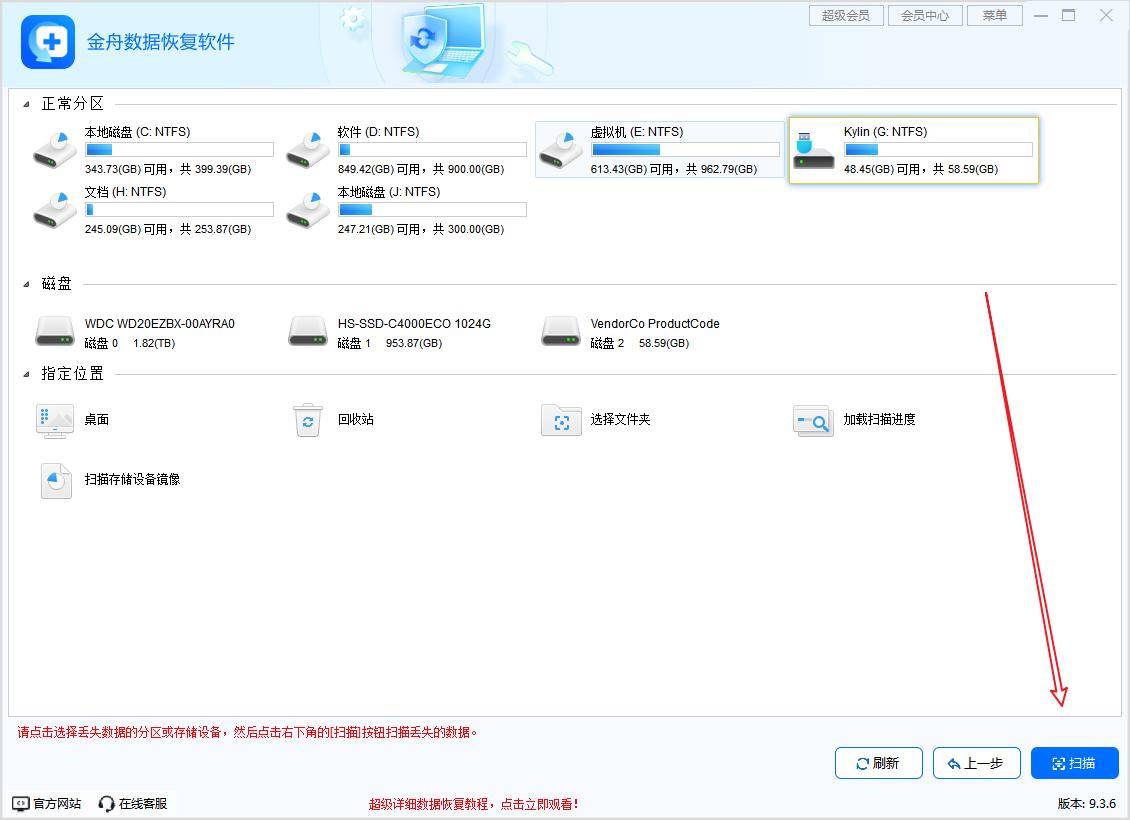The height and width of the screenshot is (820, 1130).
Task: Collapse the 磁盘 section triangle
Action: [26, 285]
